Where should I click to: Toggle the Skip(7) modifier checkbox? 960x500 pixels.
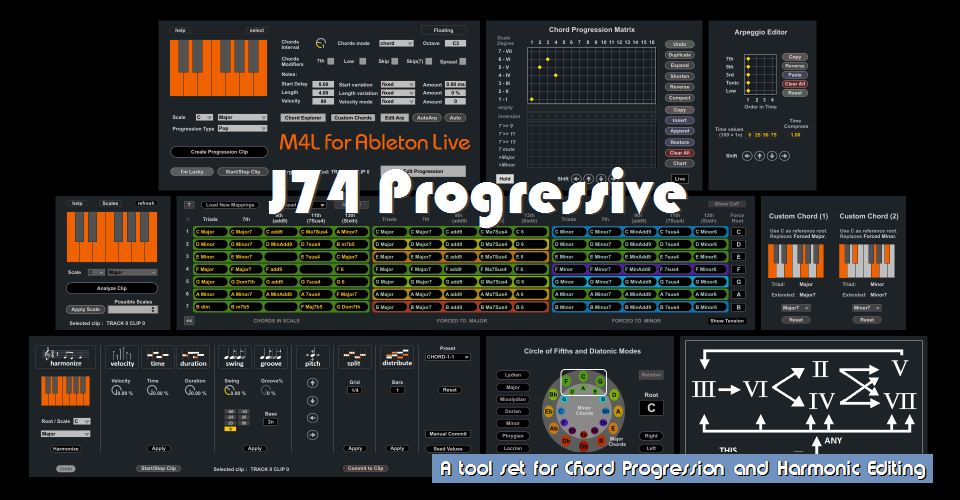click(x=429, y=61)
